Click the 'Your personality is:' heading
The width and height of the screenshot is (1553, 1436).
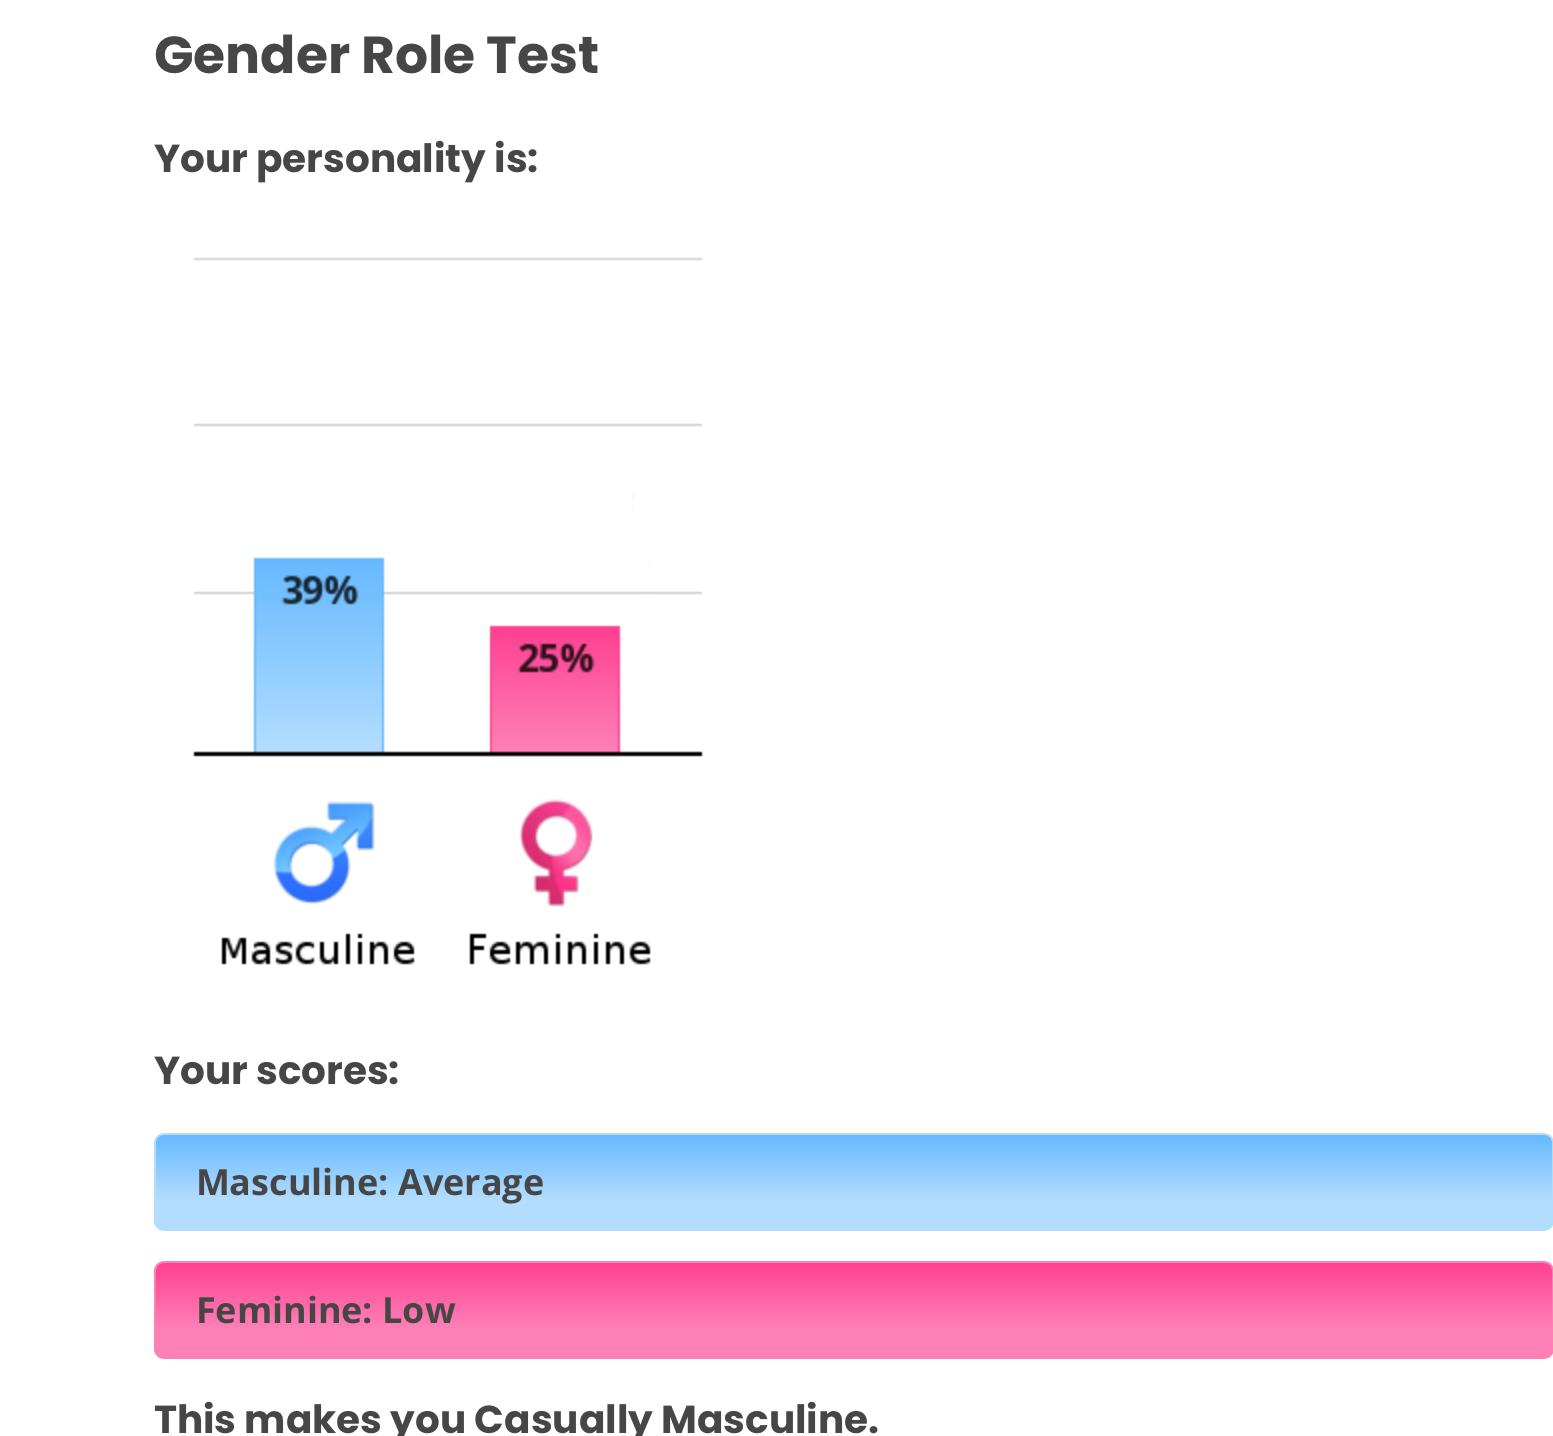click(x=346, y=159)
